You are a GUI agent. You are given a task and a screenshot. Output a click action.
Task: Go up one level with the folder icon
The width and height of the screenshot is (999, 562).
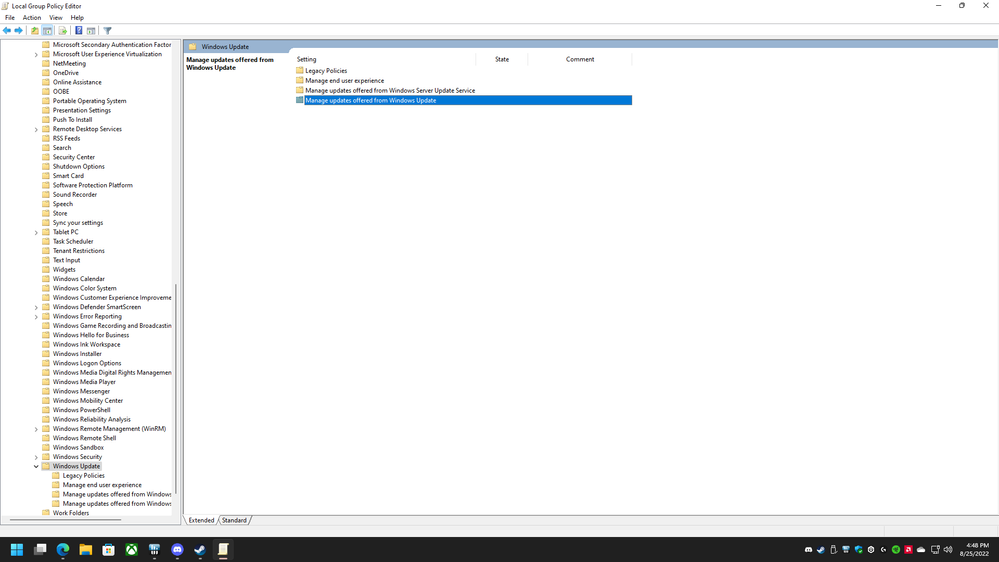coord(35,31)
